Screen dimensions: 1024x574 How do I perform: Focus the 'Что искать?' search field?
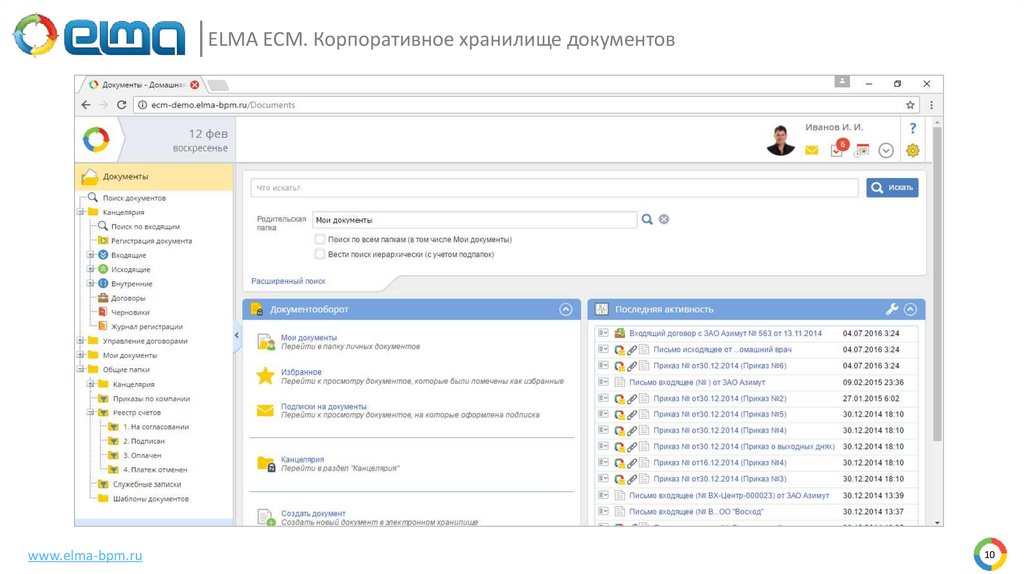(x=554, y=188)
